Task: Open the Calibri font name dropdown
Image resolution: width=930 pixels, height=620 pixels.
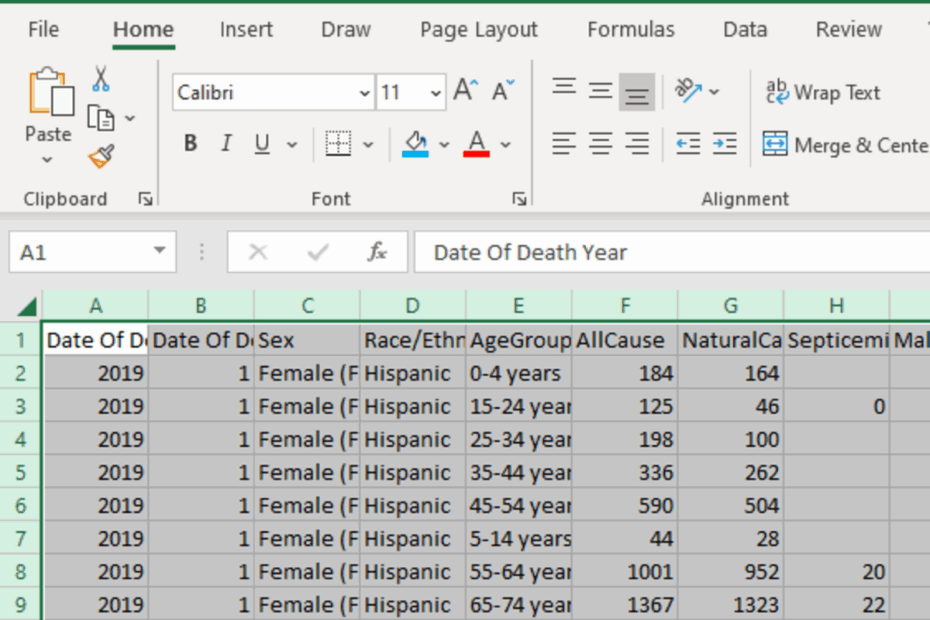Action: coord(364,93)
